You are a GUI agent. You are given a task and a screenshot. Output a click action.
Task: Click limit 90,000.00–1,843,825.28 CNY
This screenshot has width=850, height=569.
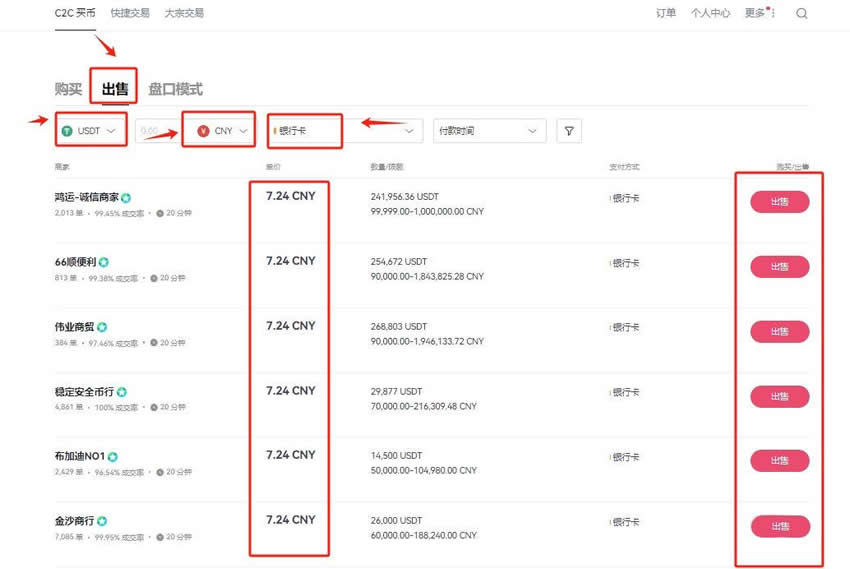tap(427, 276)
